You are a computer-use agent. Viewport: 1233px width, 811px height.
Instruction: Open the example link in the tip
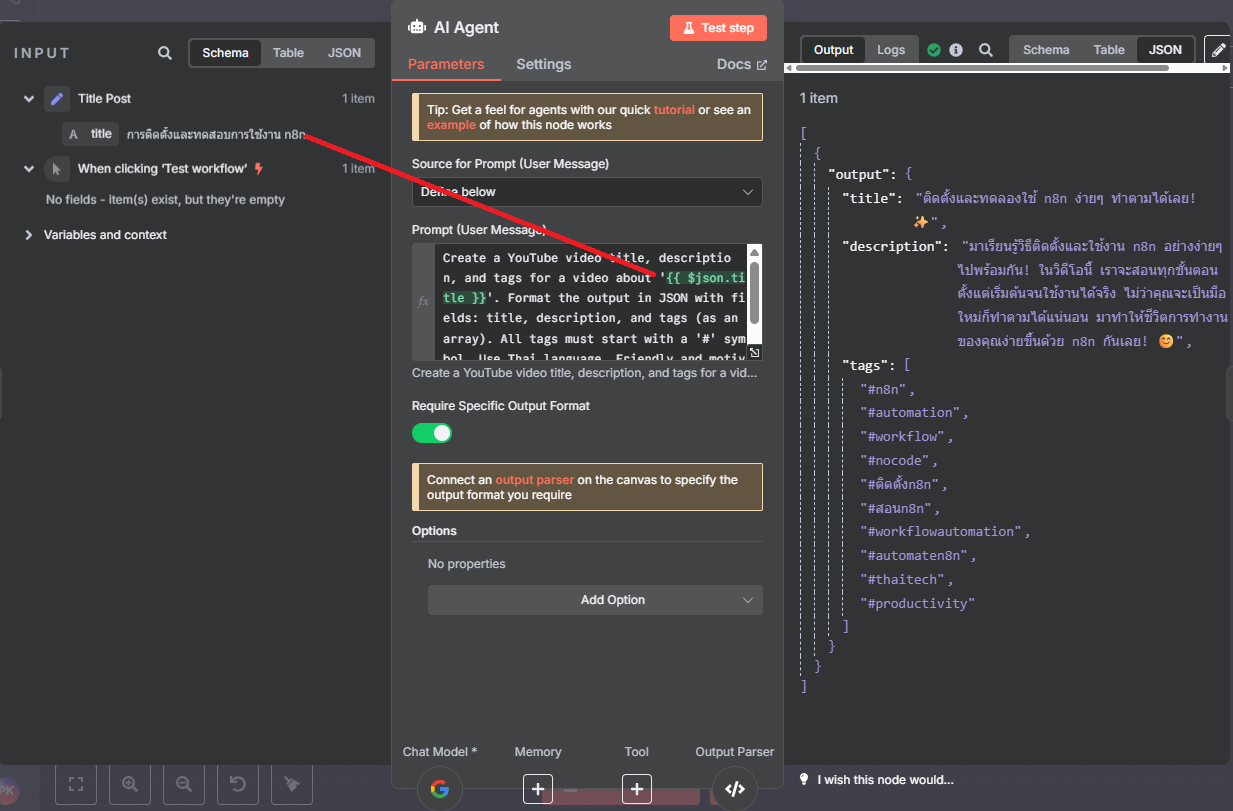[x=452, y=125]
